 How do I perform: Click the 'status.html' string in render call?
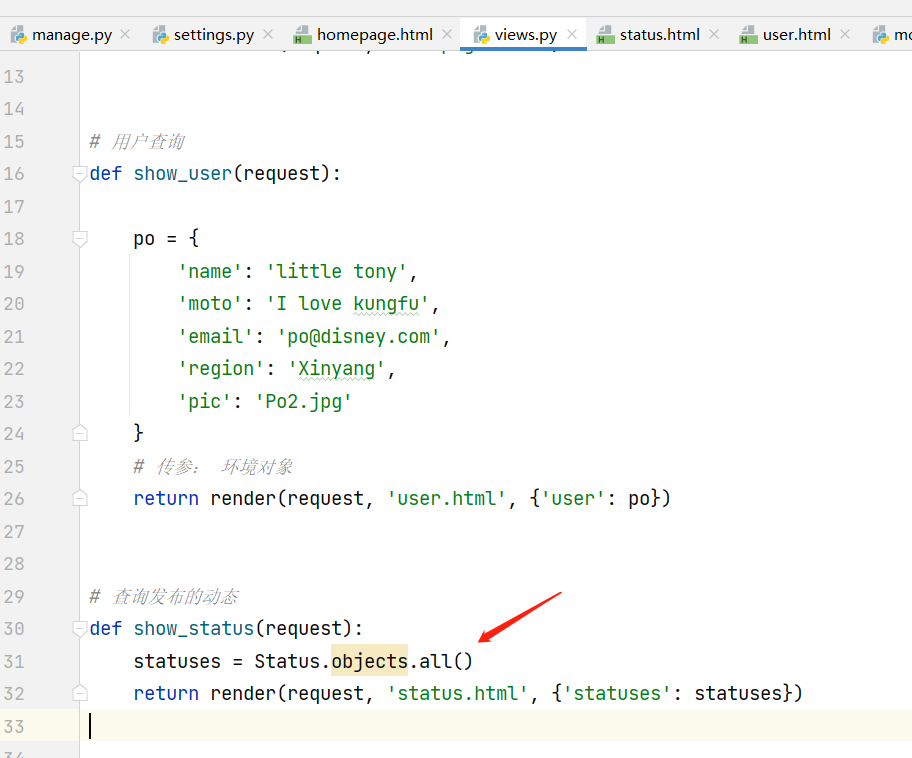458,693
